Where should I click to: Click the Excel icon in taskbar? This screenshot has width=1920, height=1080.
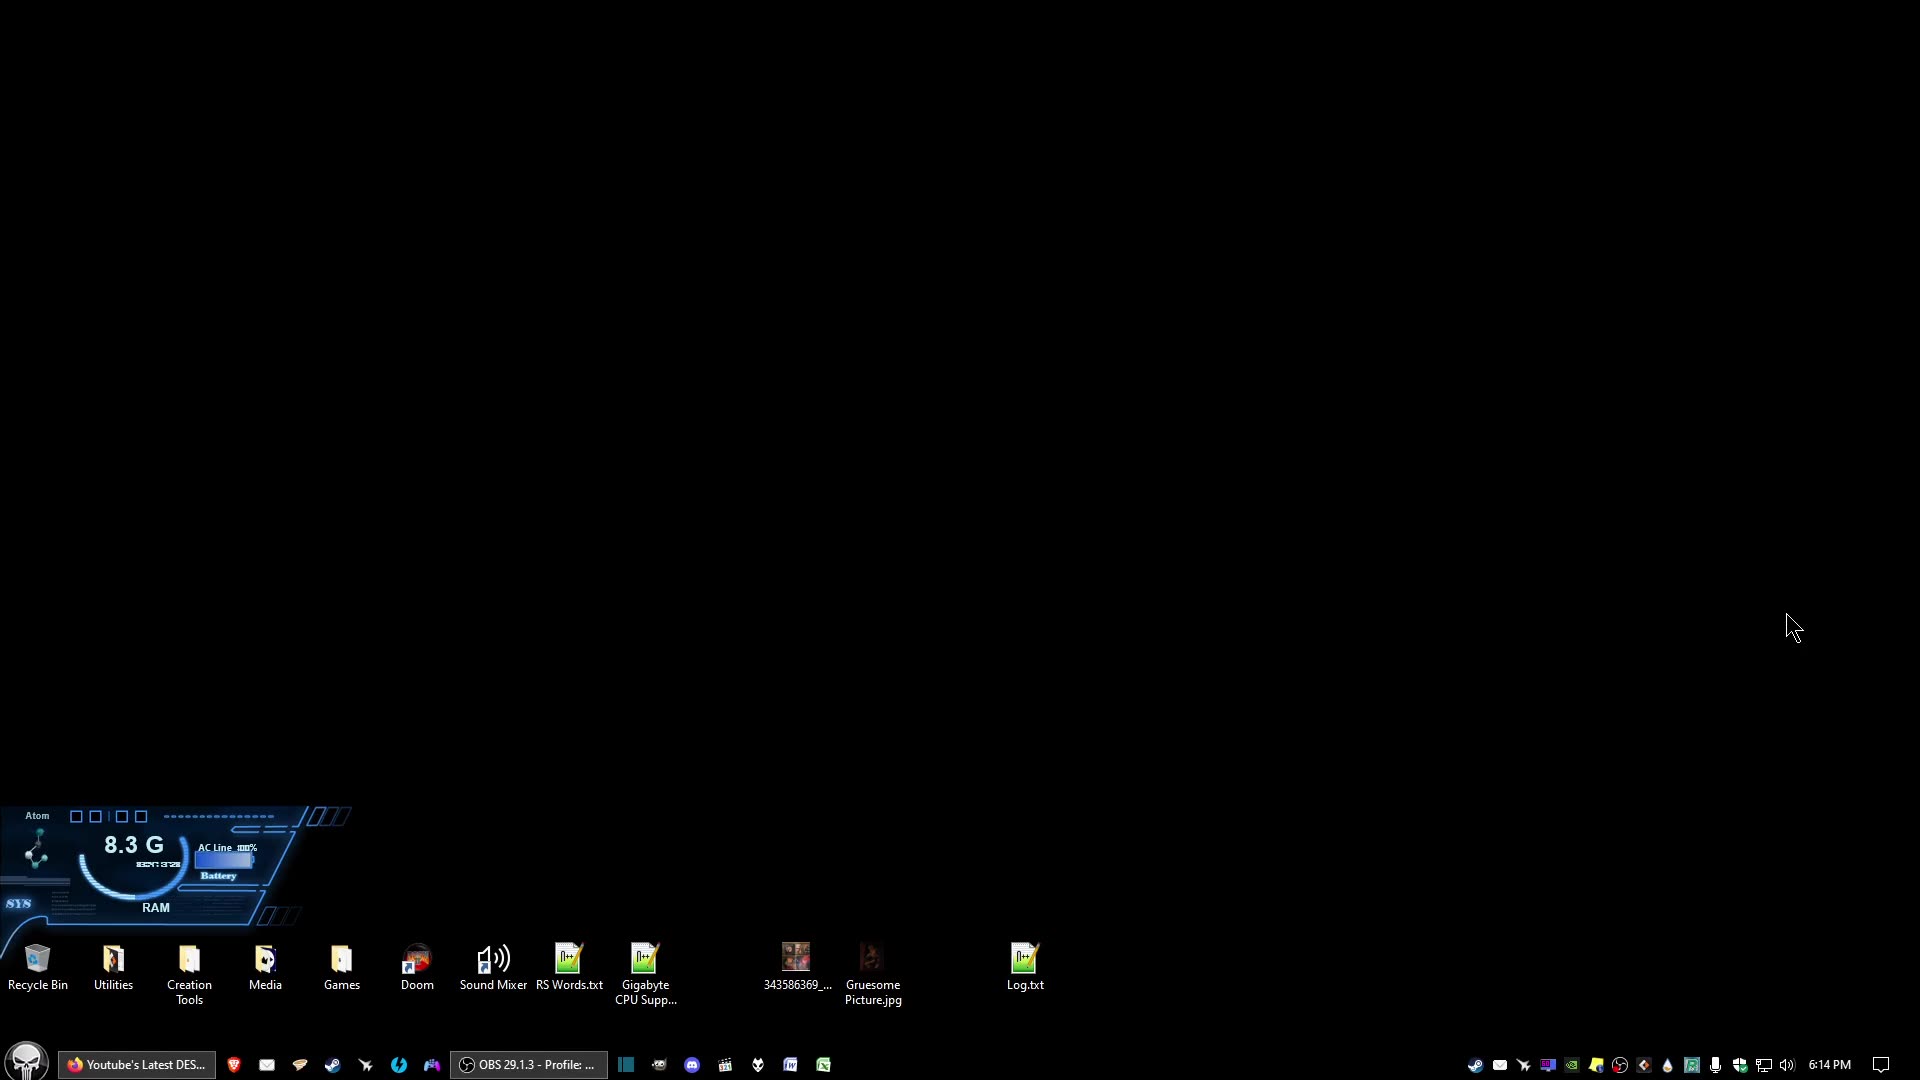[823, 1065]
